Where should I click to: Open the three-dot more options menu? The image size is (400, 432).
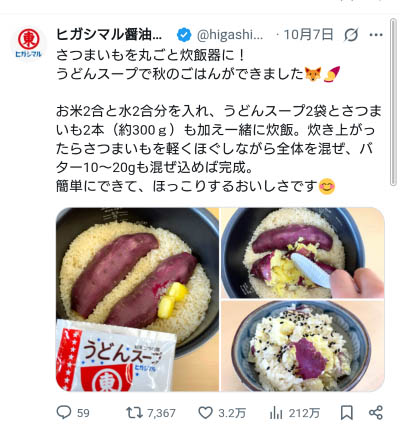376,35
